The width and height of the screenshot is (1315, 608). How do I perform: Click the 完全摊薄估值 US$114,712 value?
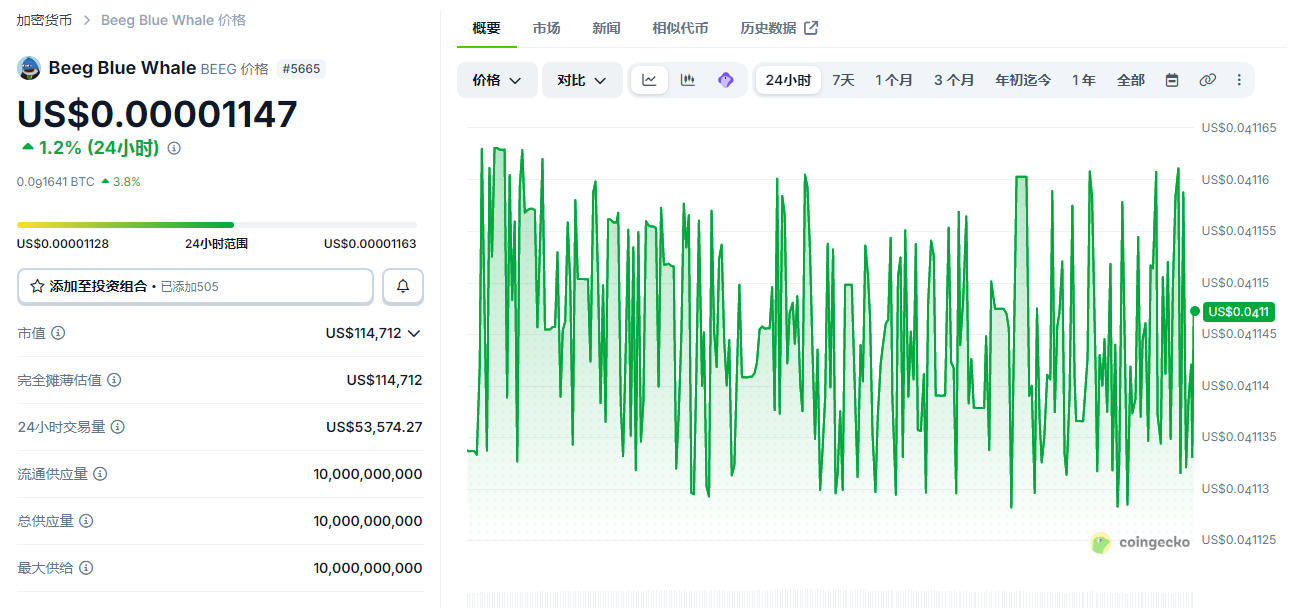pos(384,380)
